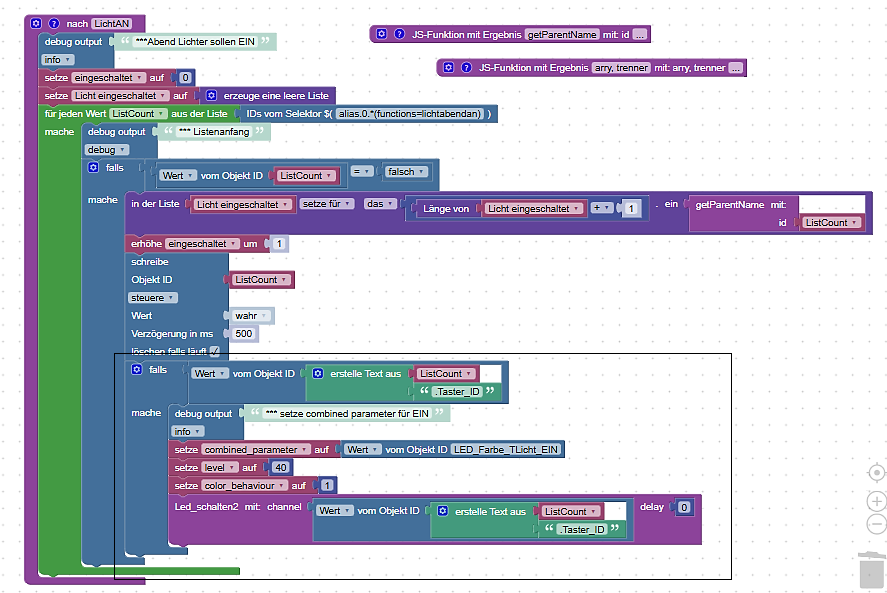Open Wert dropdown before LED_Farbe_TLicht_EIN

click(363, 450)
